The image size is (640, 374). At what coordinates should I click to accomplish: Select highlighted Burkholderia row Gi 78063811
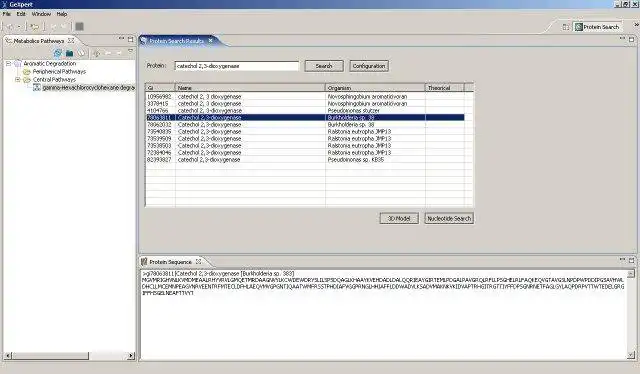point(305,118)
